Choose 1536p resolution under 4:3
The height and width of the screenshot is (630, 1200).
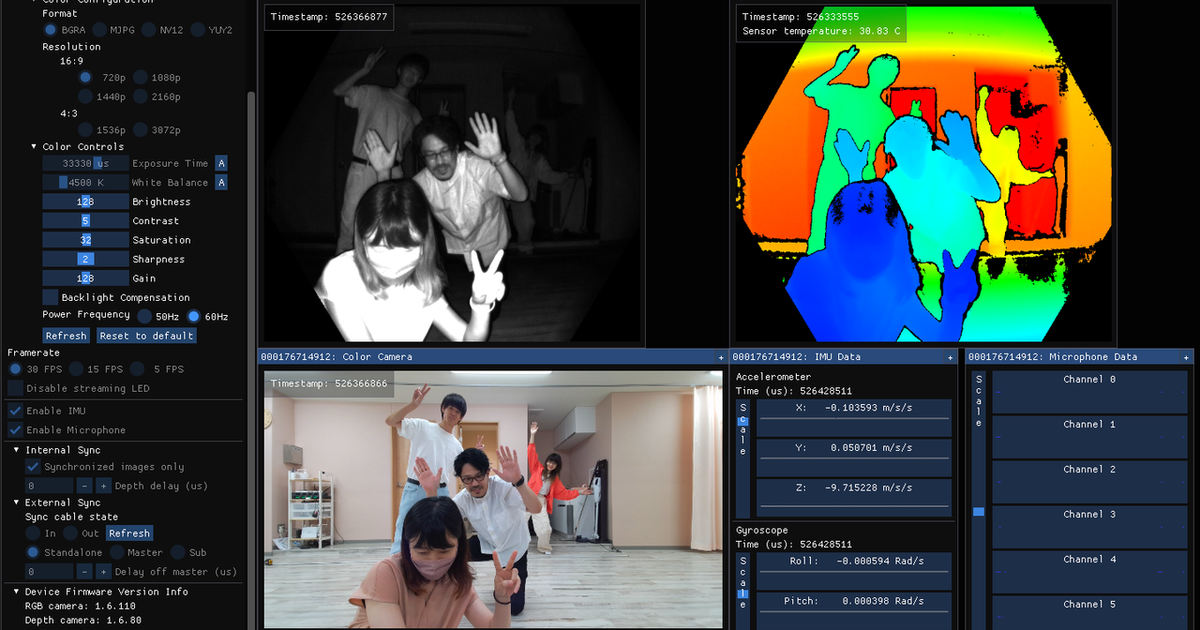85,130
